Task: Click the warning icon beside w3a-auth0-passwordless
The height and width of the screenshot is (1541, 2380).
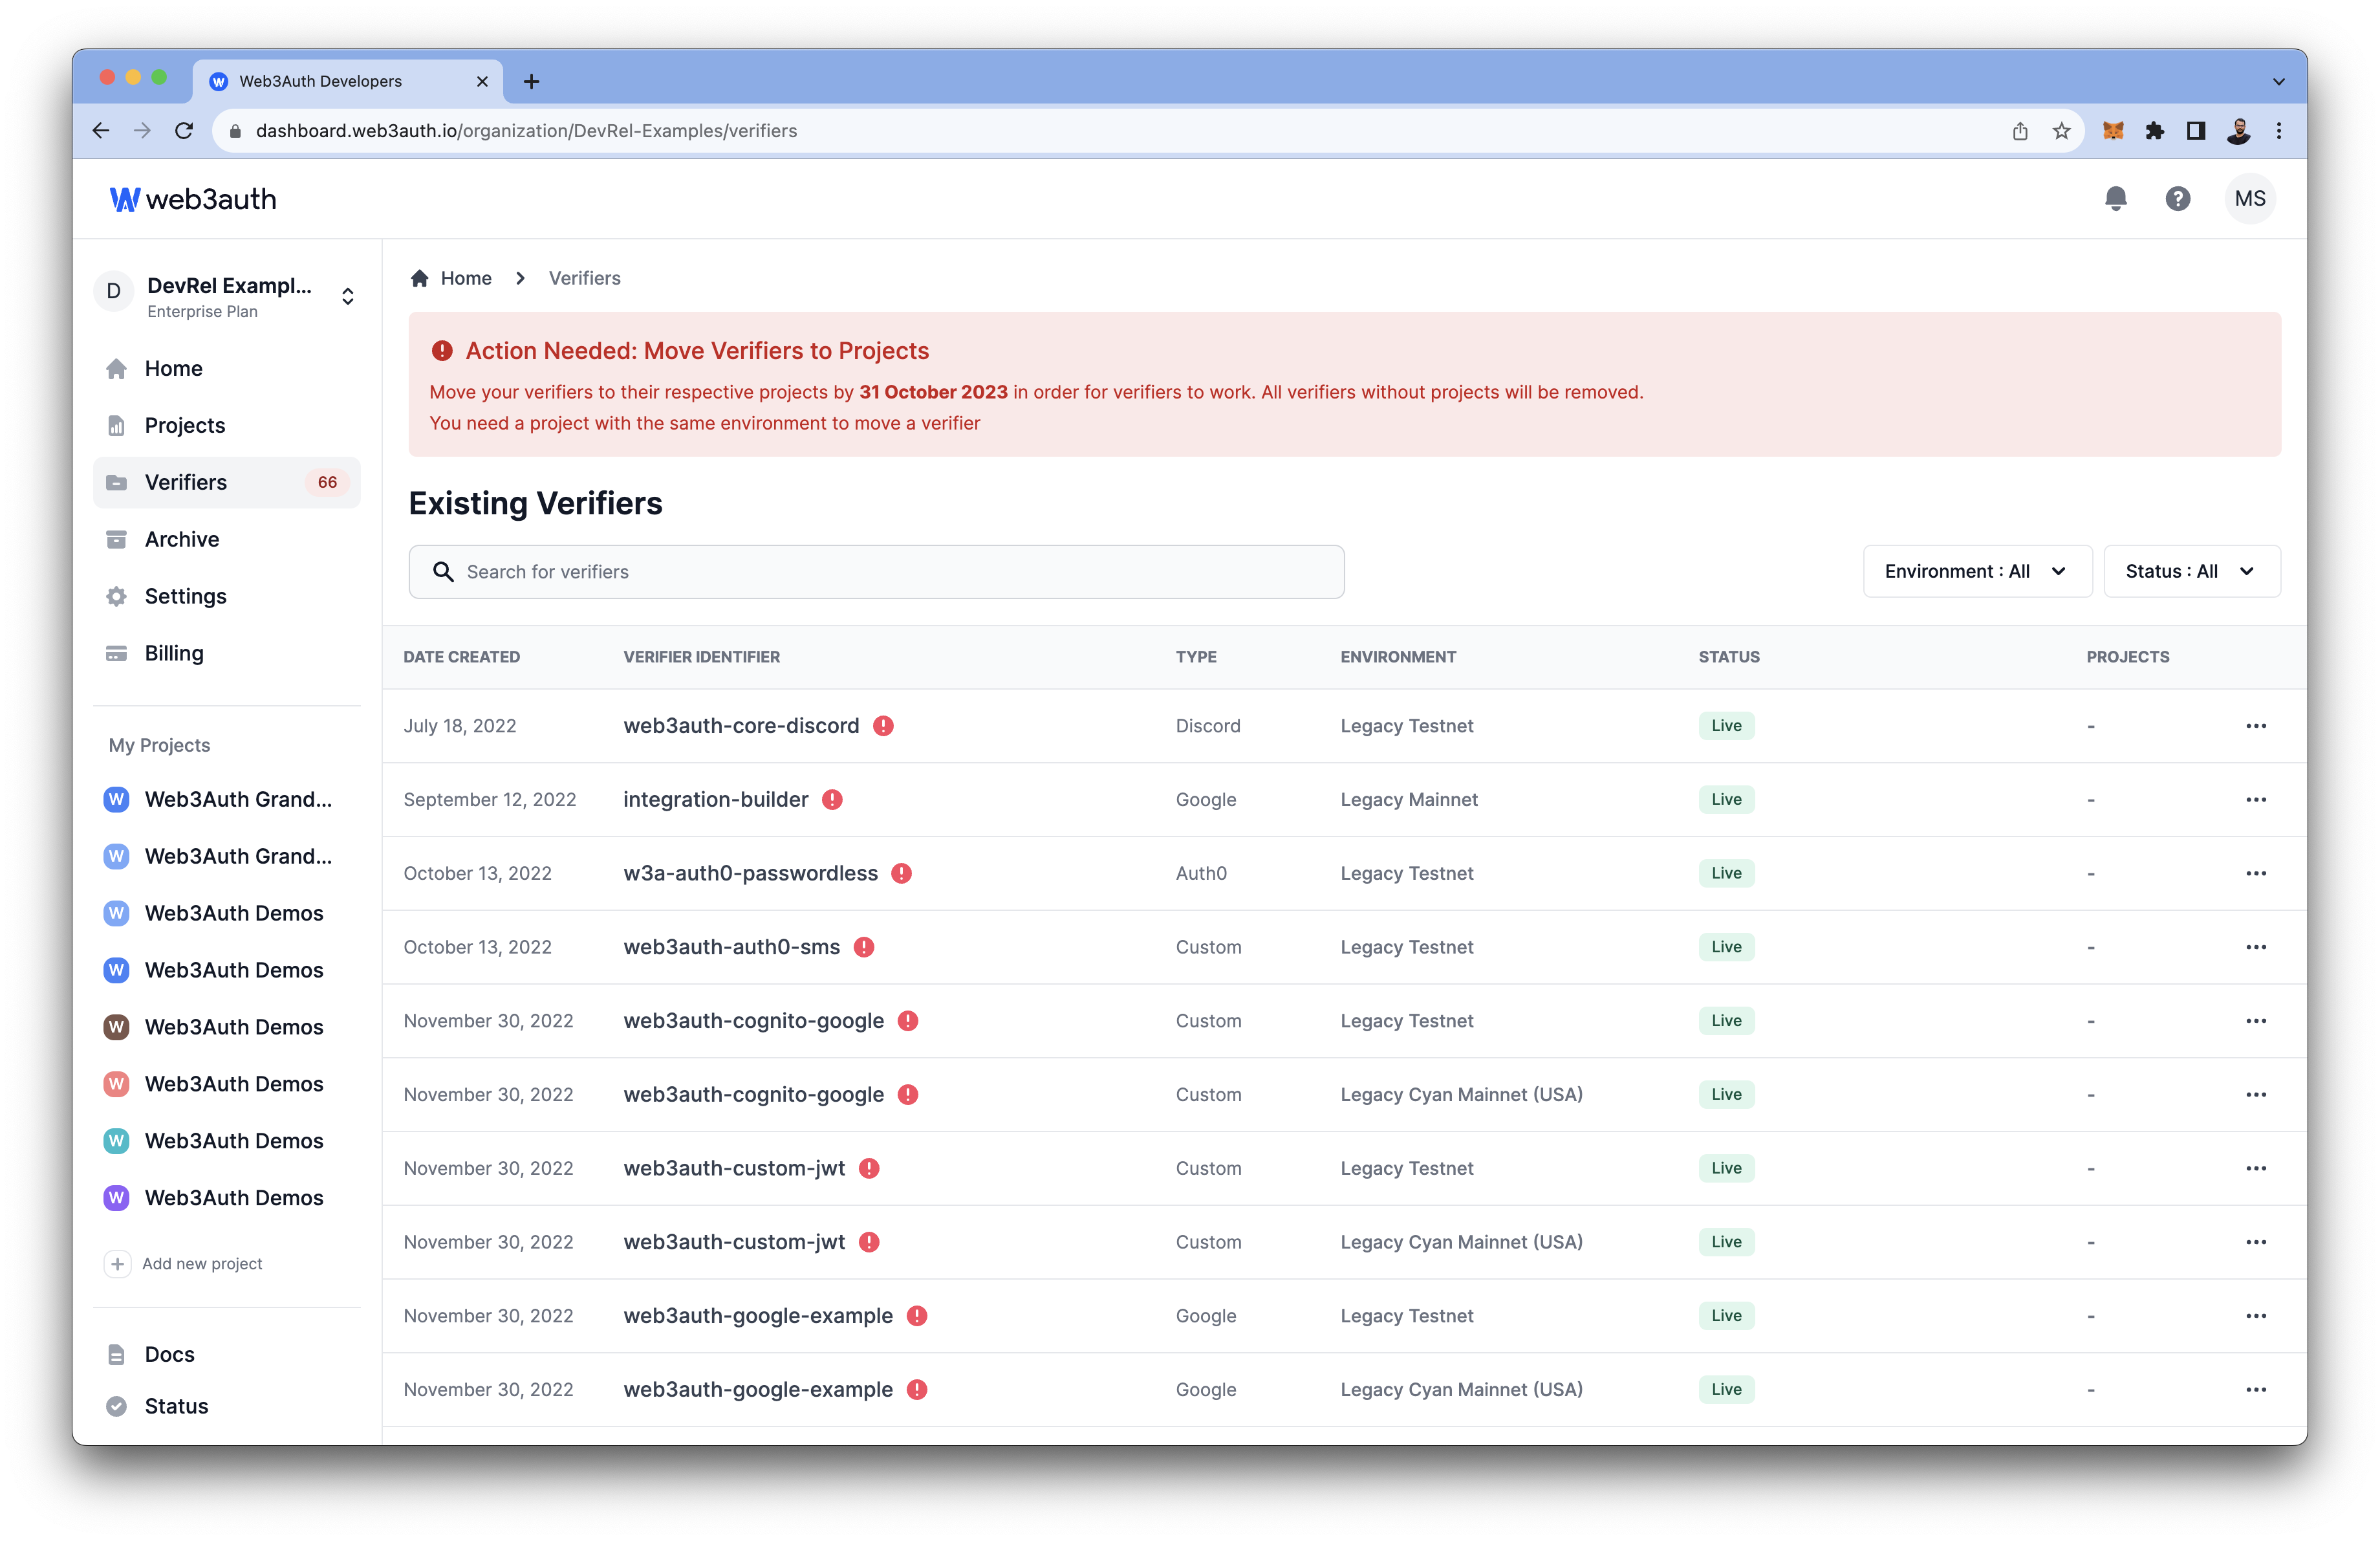Action: point(901,873)
